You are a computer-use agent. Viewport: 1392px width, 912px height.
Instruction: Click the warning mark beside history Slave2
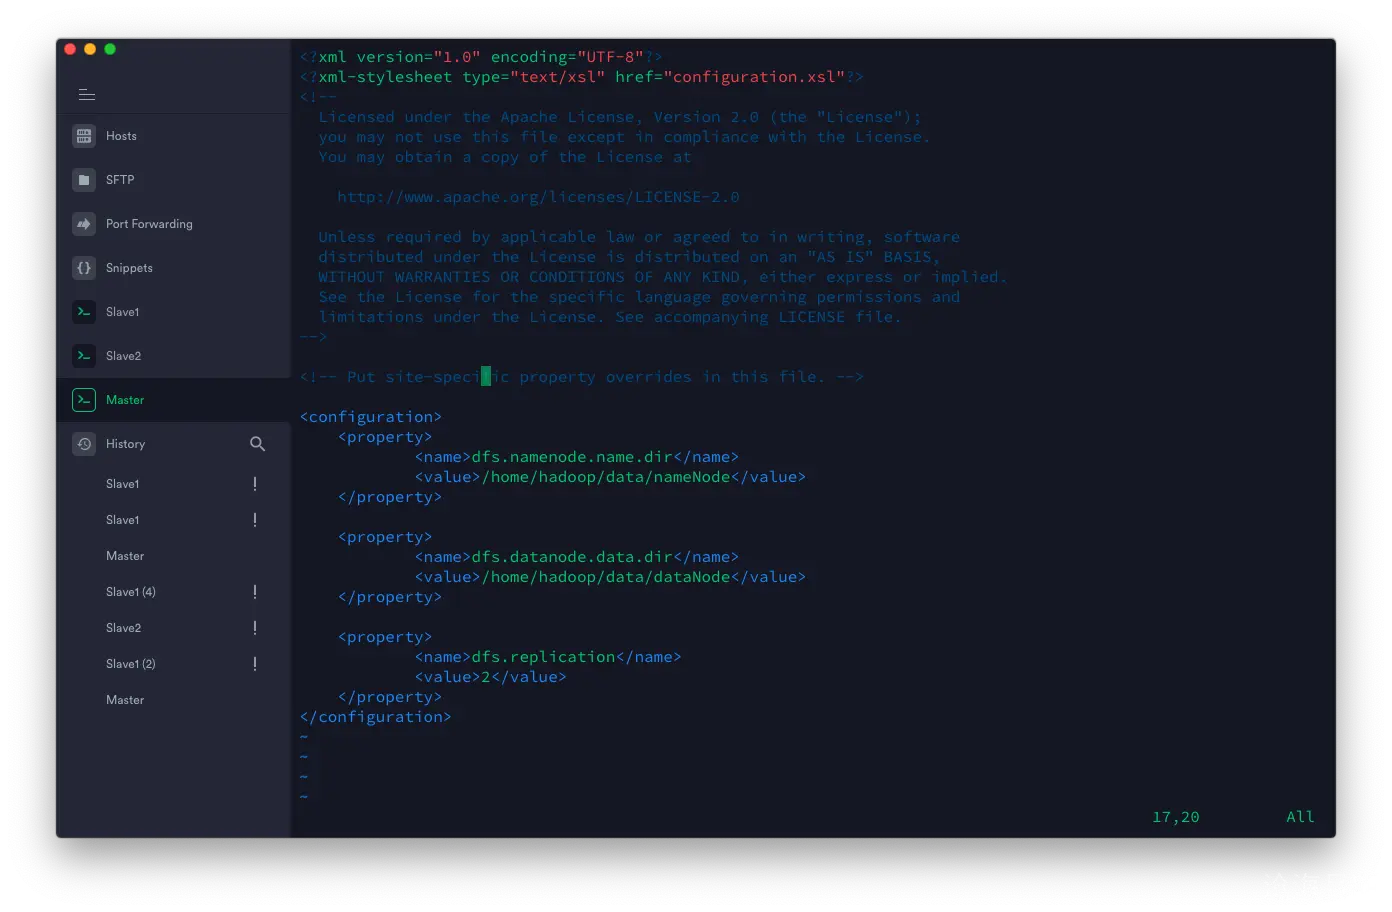[x=255, y=628]
